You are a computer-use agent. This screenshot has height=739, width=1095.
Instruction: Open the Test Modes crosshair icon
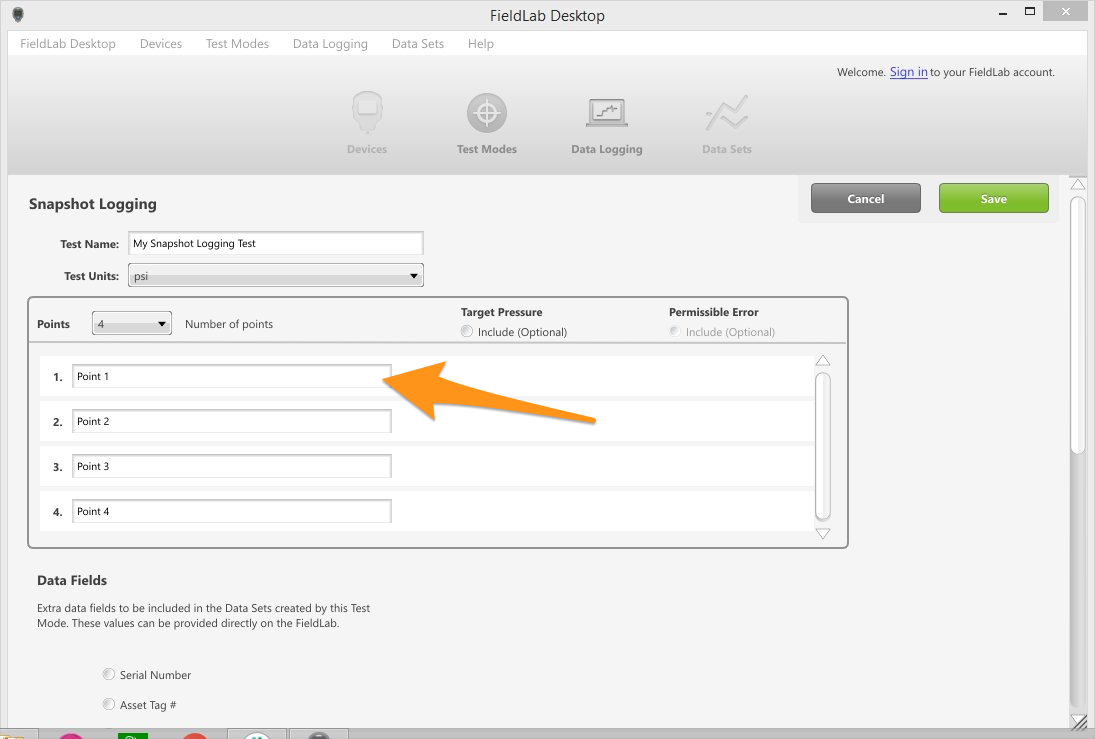487,112
